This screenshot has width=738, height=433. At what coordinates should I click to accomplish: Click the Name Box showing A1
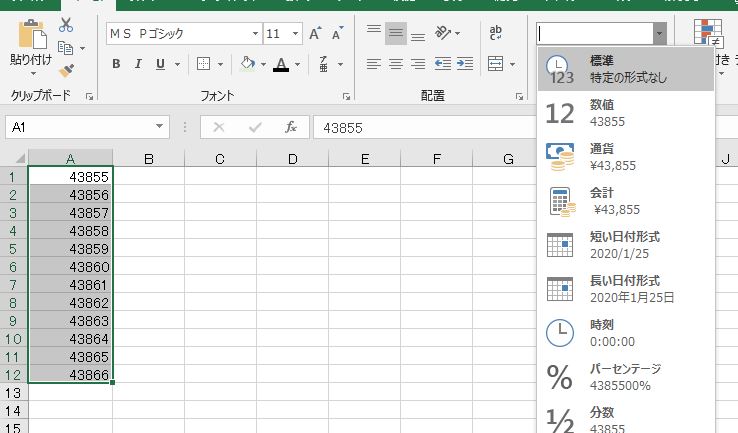pyautogui.click(x=87, y=127)
